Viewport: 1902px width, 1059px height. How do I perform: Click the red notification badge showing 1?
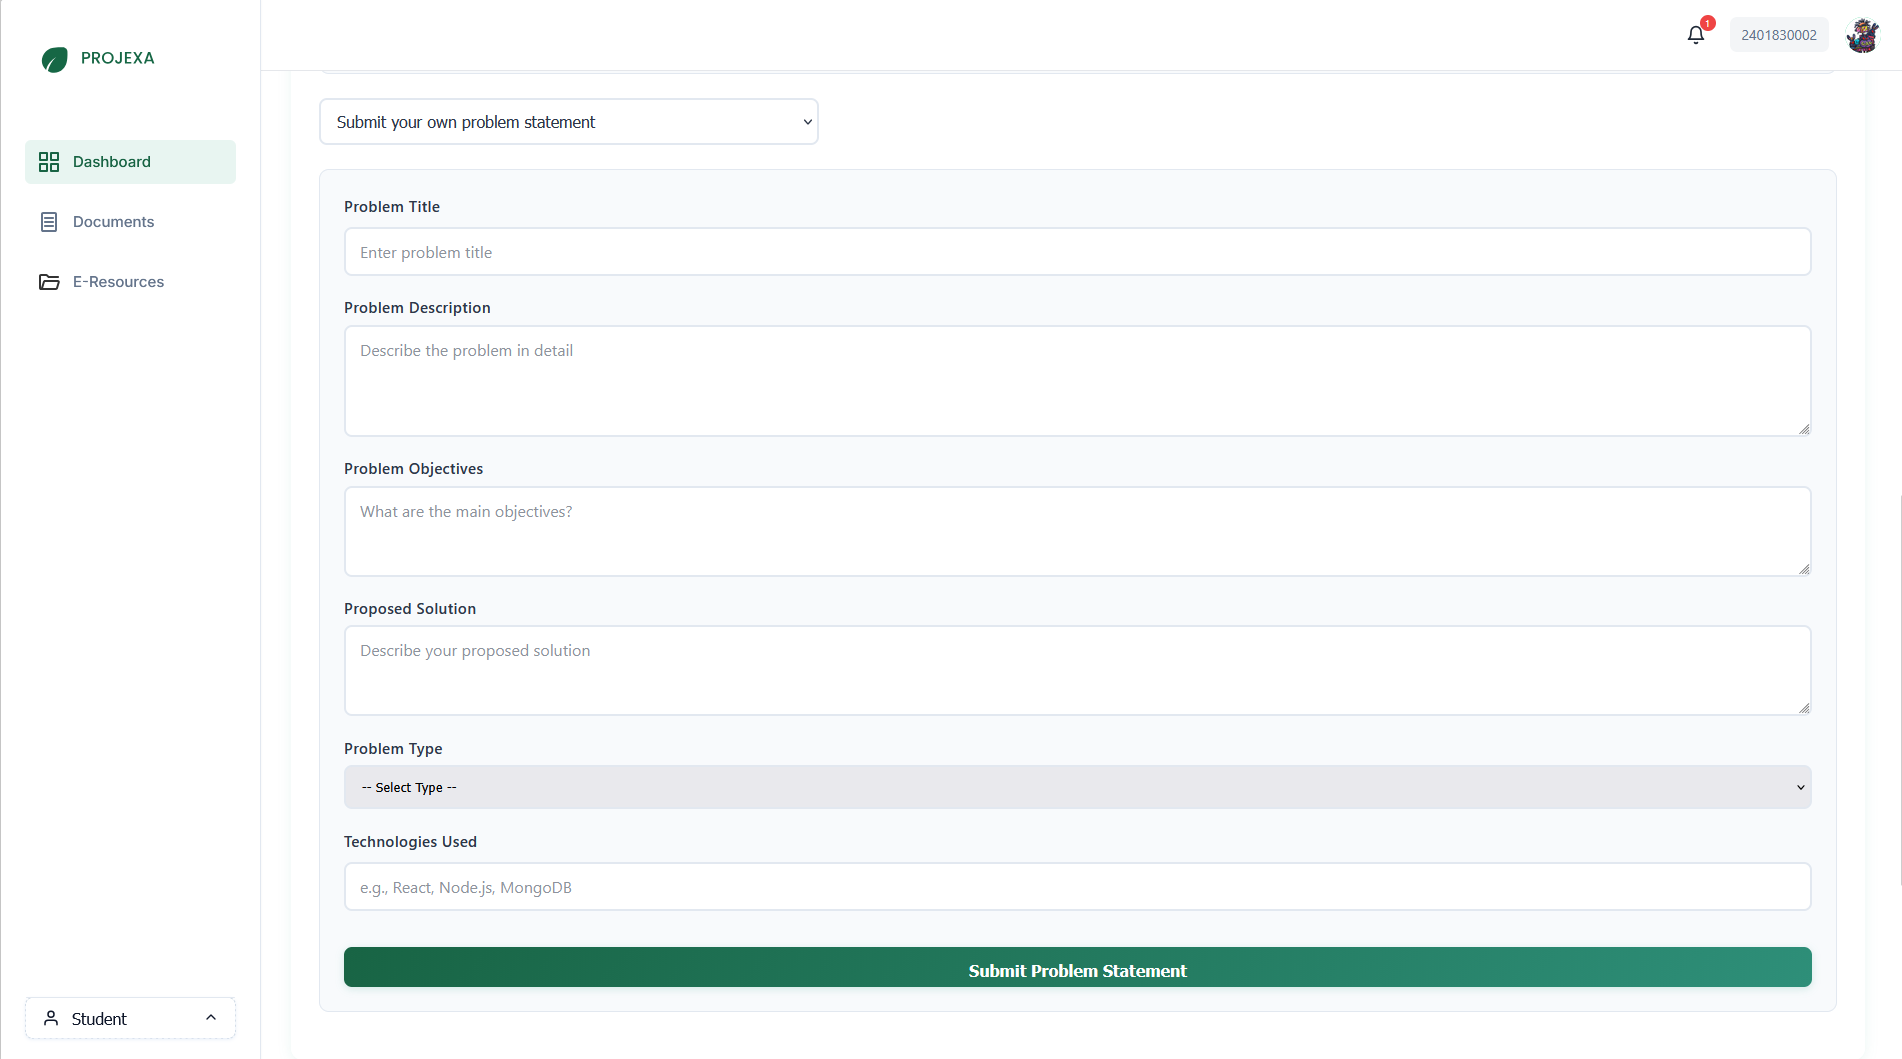pyautogui.click(x=1706, y=22)
